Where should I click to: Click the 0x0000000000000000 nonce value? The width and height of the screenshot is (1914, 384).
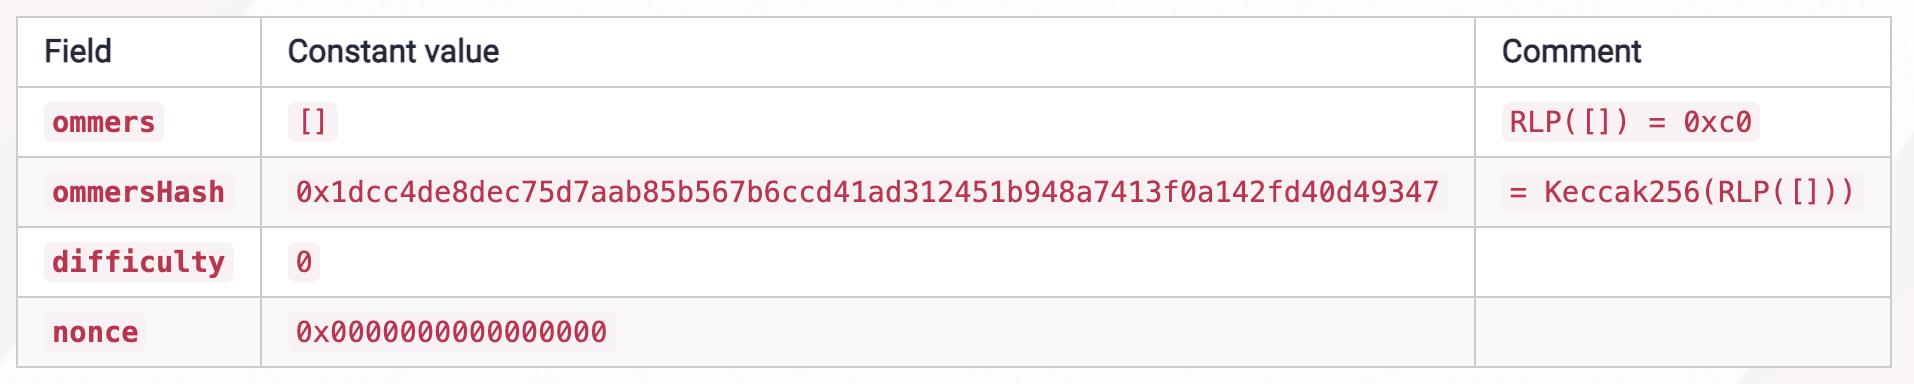pyautogui.click(x=451, y=332)
